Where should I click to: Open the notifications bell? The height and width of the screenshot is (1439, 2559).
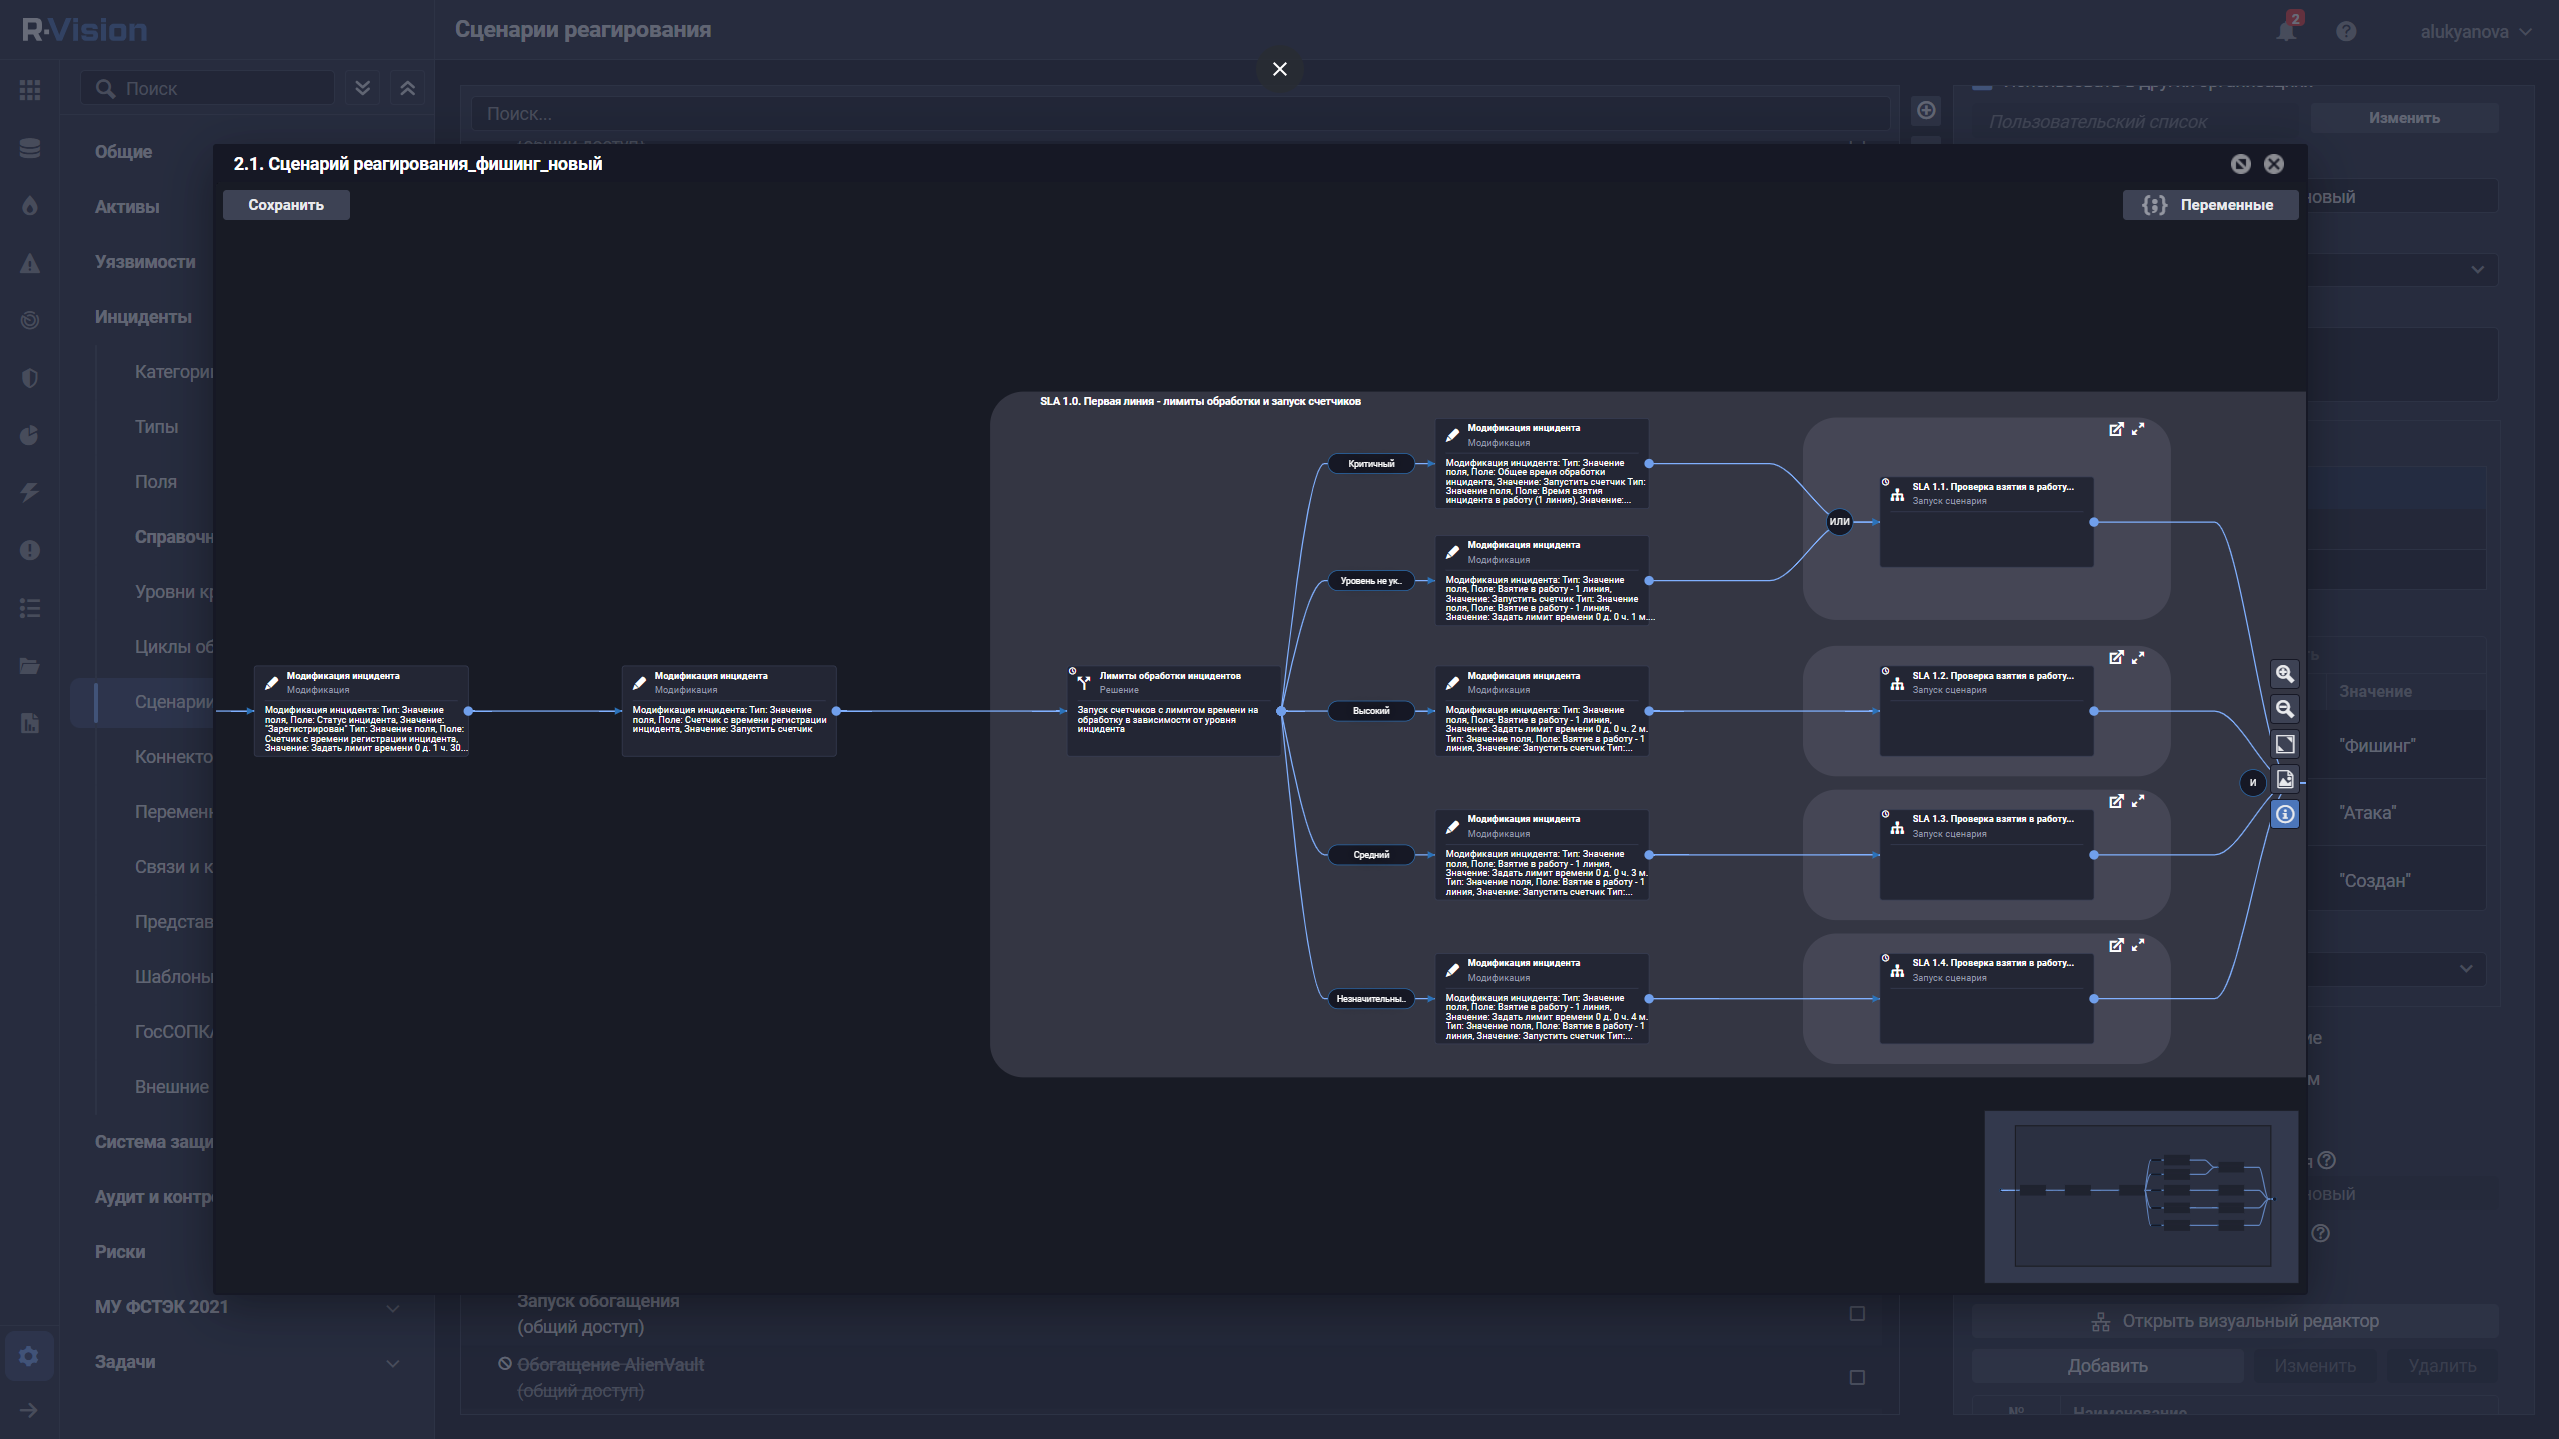coord(2286,31)
